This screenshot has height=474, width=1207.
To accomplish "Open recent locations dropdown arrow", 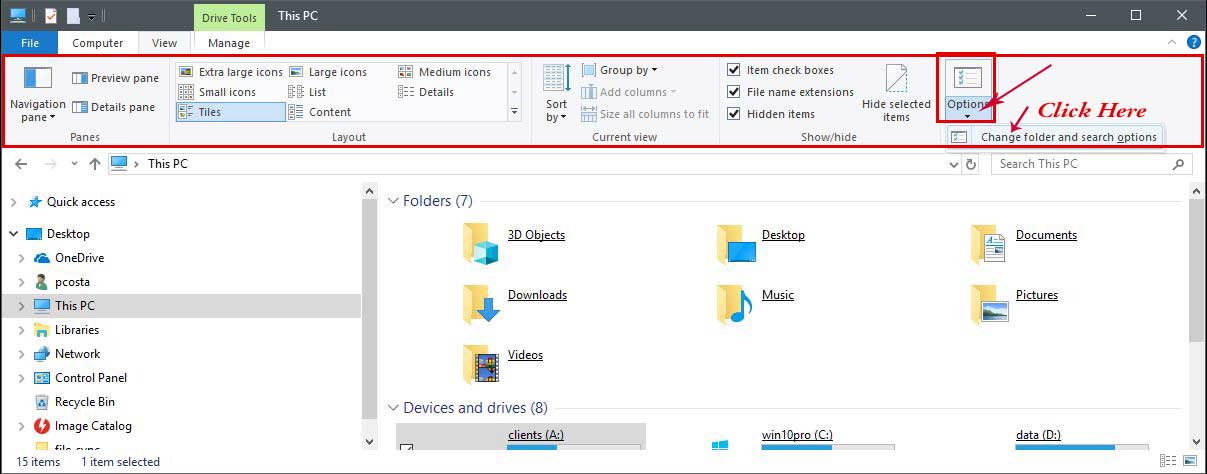I will 75,164.
